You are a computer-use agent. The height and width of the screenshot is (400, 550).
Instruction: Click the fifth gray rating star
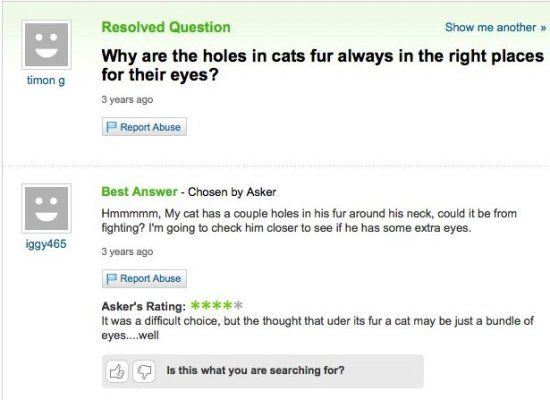[x=238, y=305]
